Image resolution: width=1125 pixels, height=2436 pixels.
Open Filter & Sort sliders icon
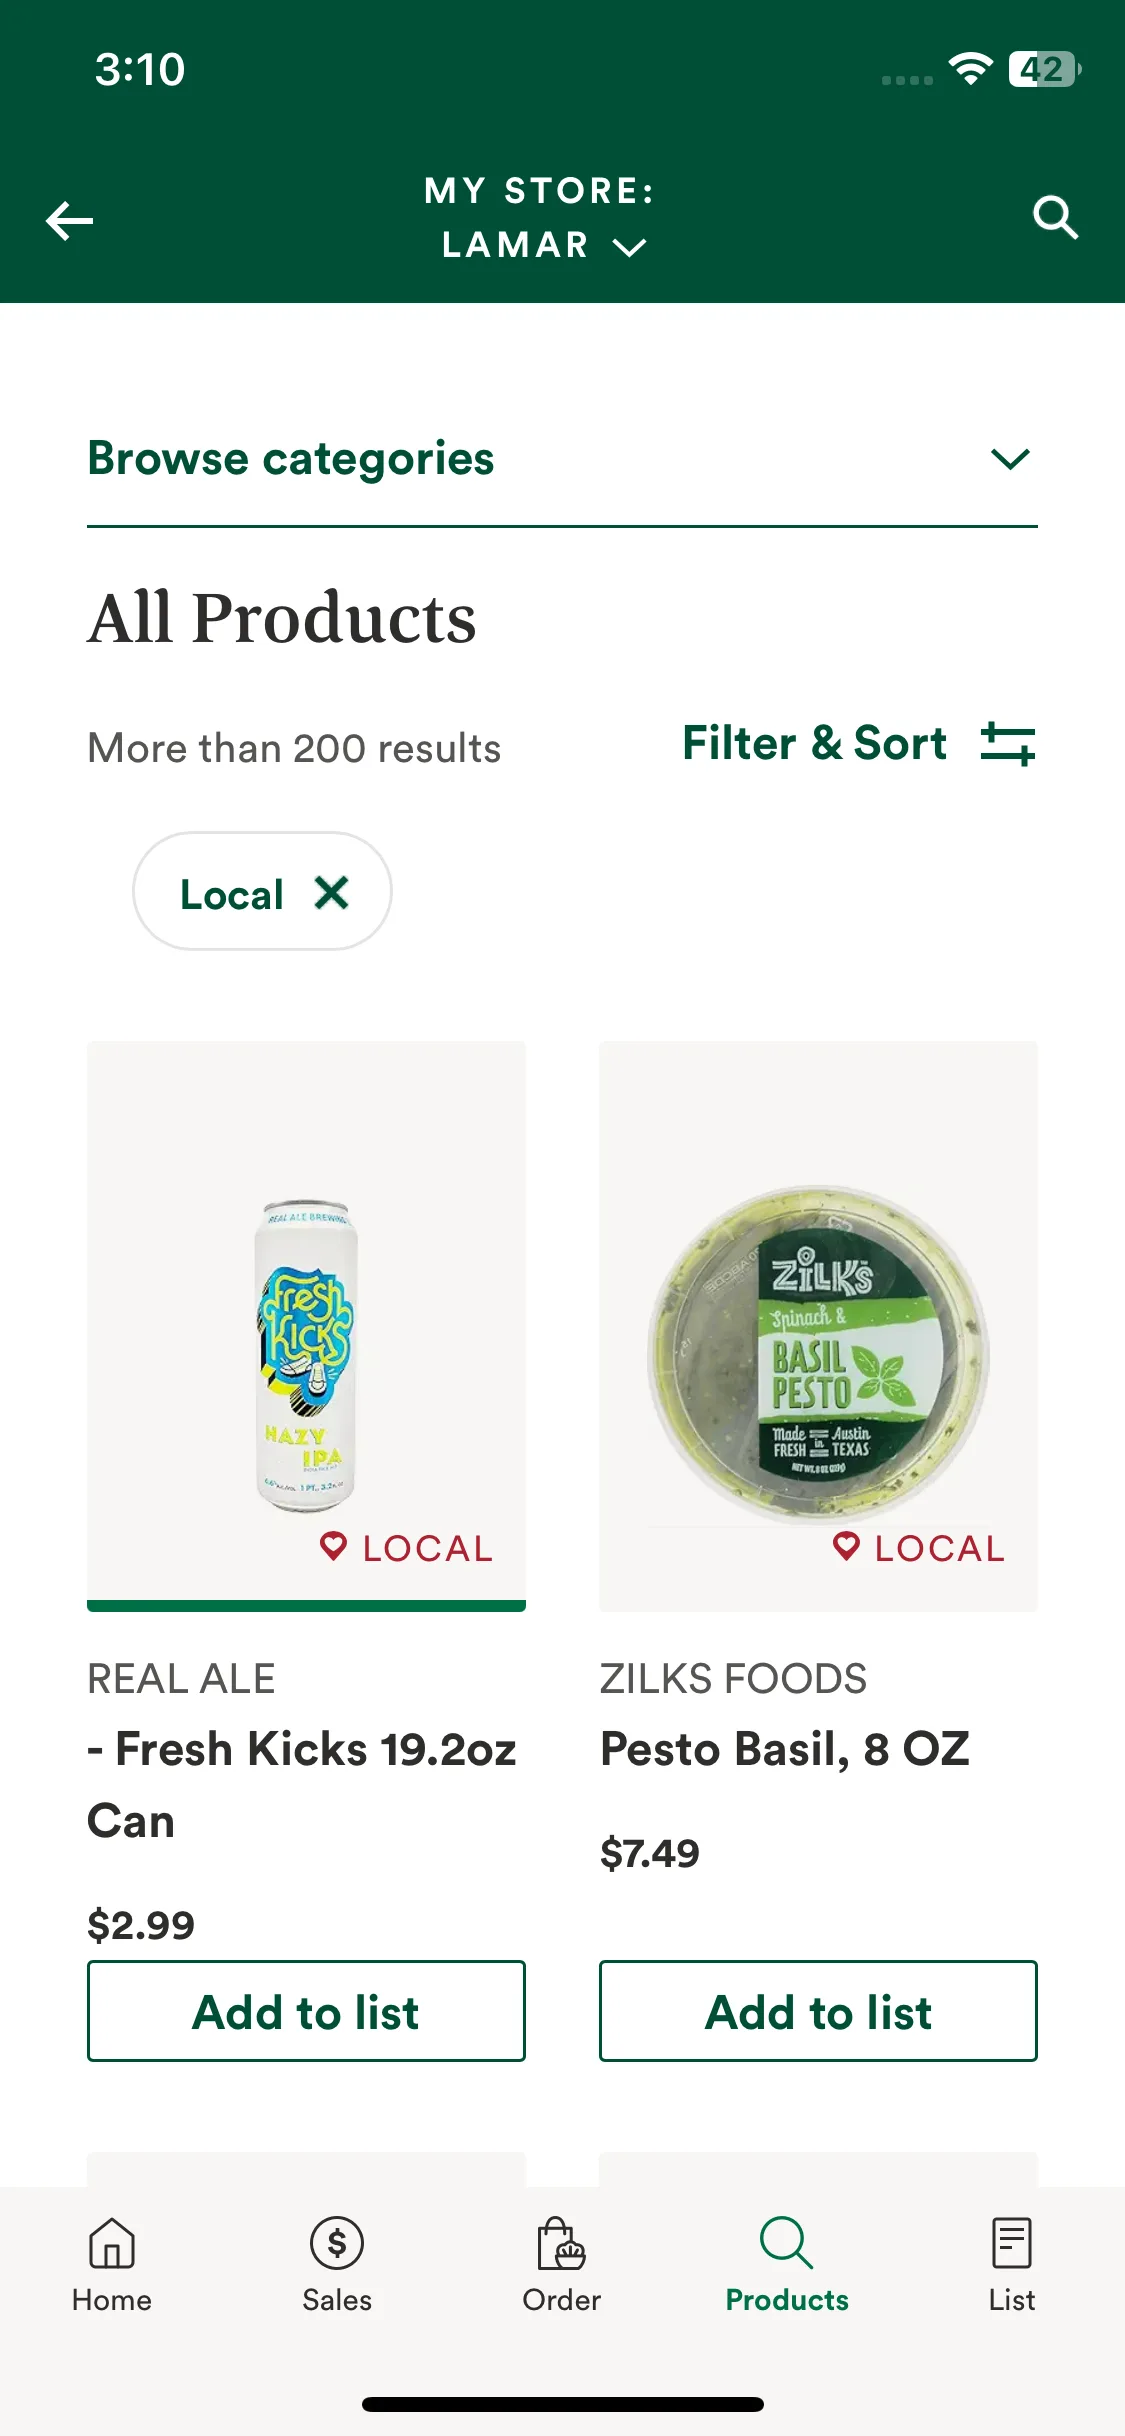(1008, 744)
